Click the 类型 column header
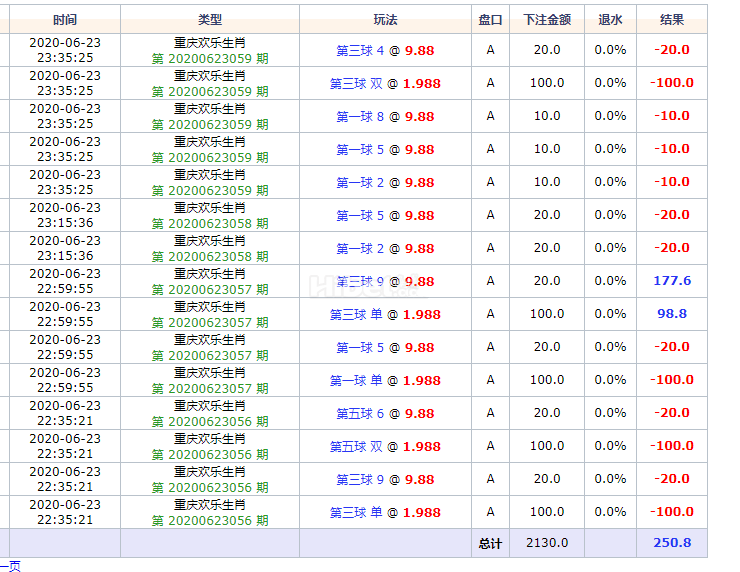This screenshot has height=572, width=740. [210, 20]
